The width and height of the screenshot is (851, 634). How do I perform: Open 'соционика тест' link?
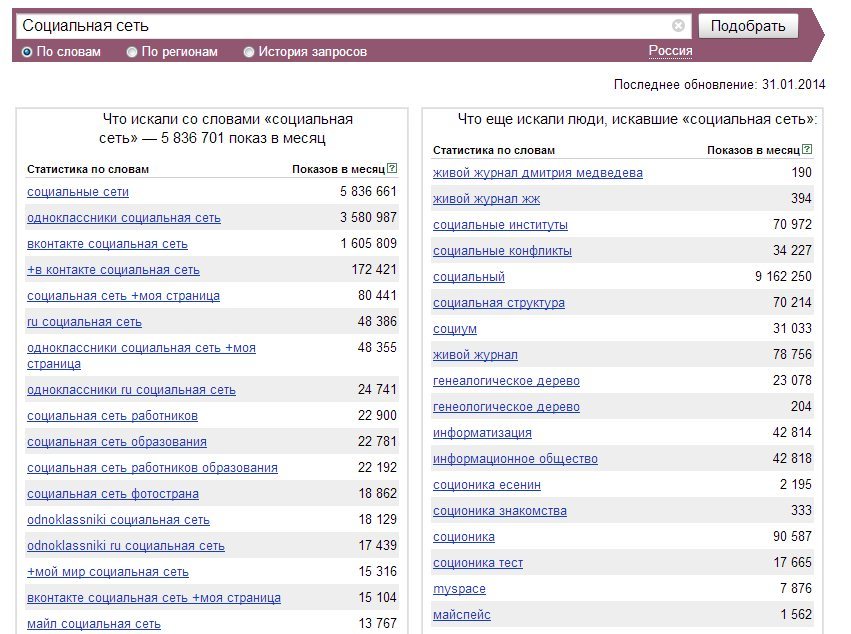(x=478, y=563)
